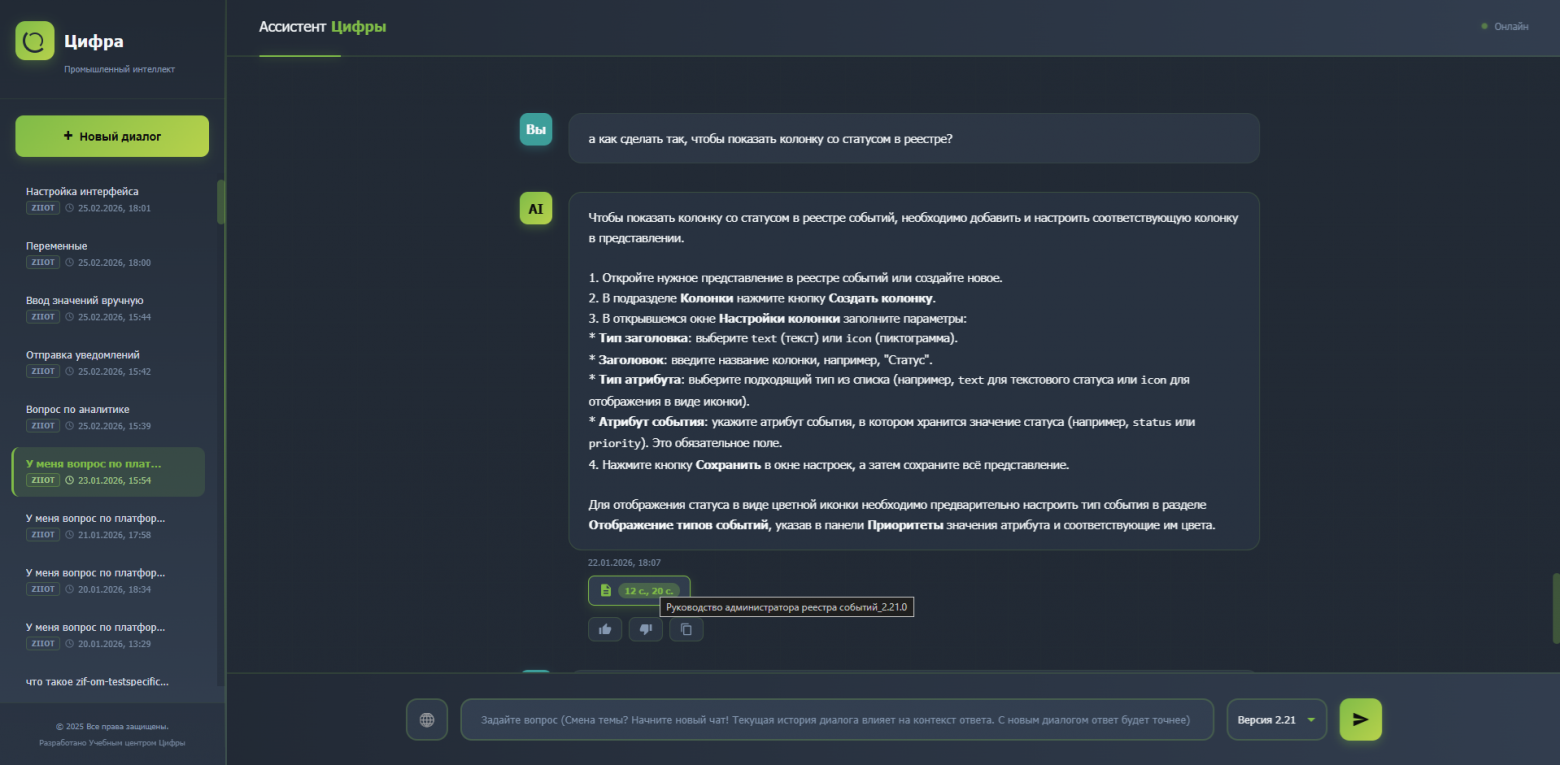
Task: Click the sidebar chat list scrollbar
Action: coord(221,201)
